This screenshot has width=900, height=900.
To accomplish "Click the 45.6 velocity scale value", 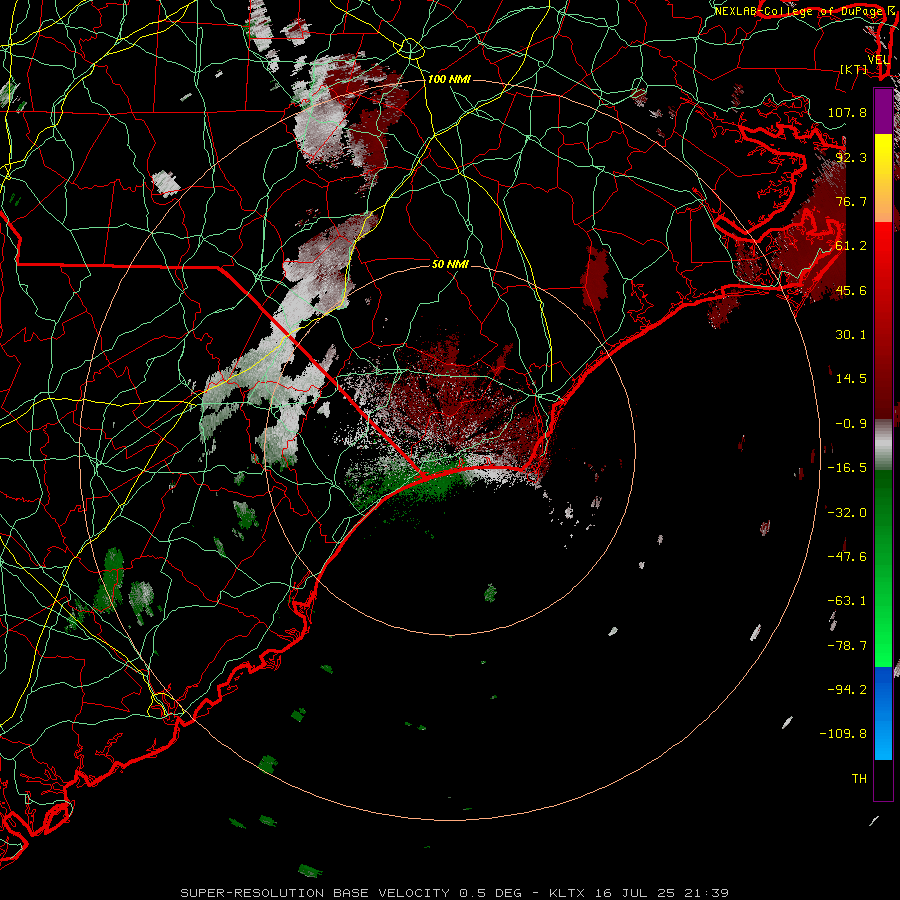I will [851, 290].
